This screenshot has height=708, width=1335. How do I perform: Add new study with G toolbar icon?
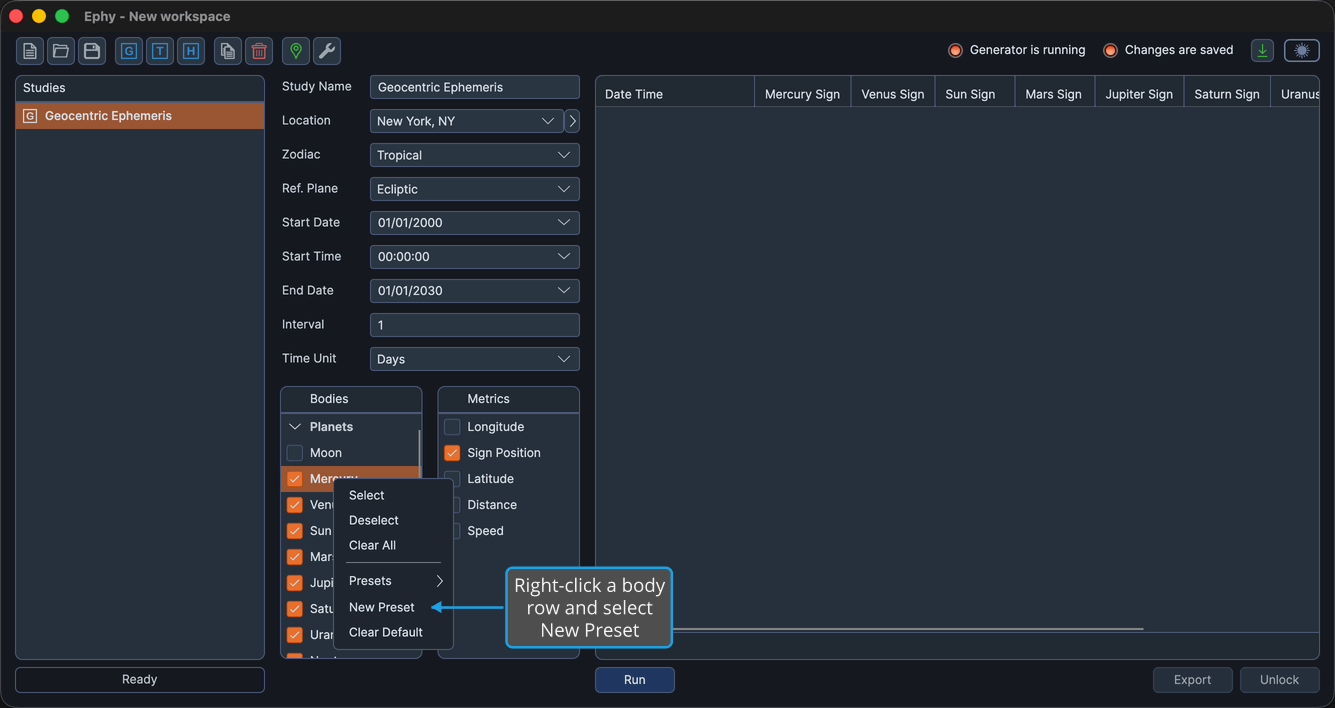coord(129,51)
